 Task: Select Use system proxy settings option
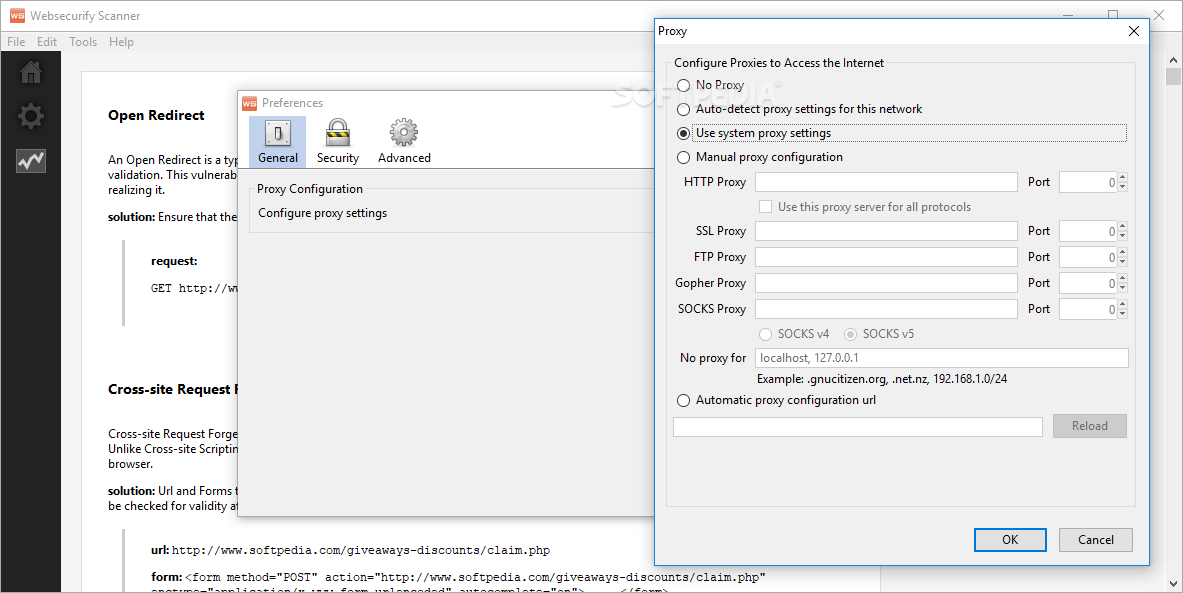click(684, 134)
